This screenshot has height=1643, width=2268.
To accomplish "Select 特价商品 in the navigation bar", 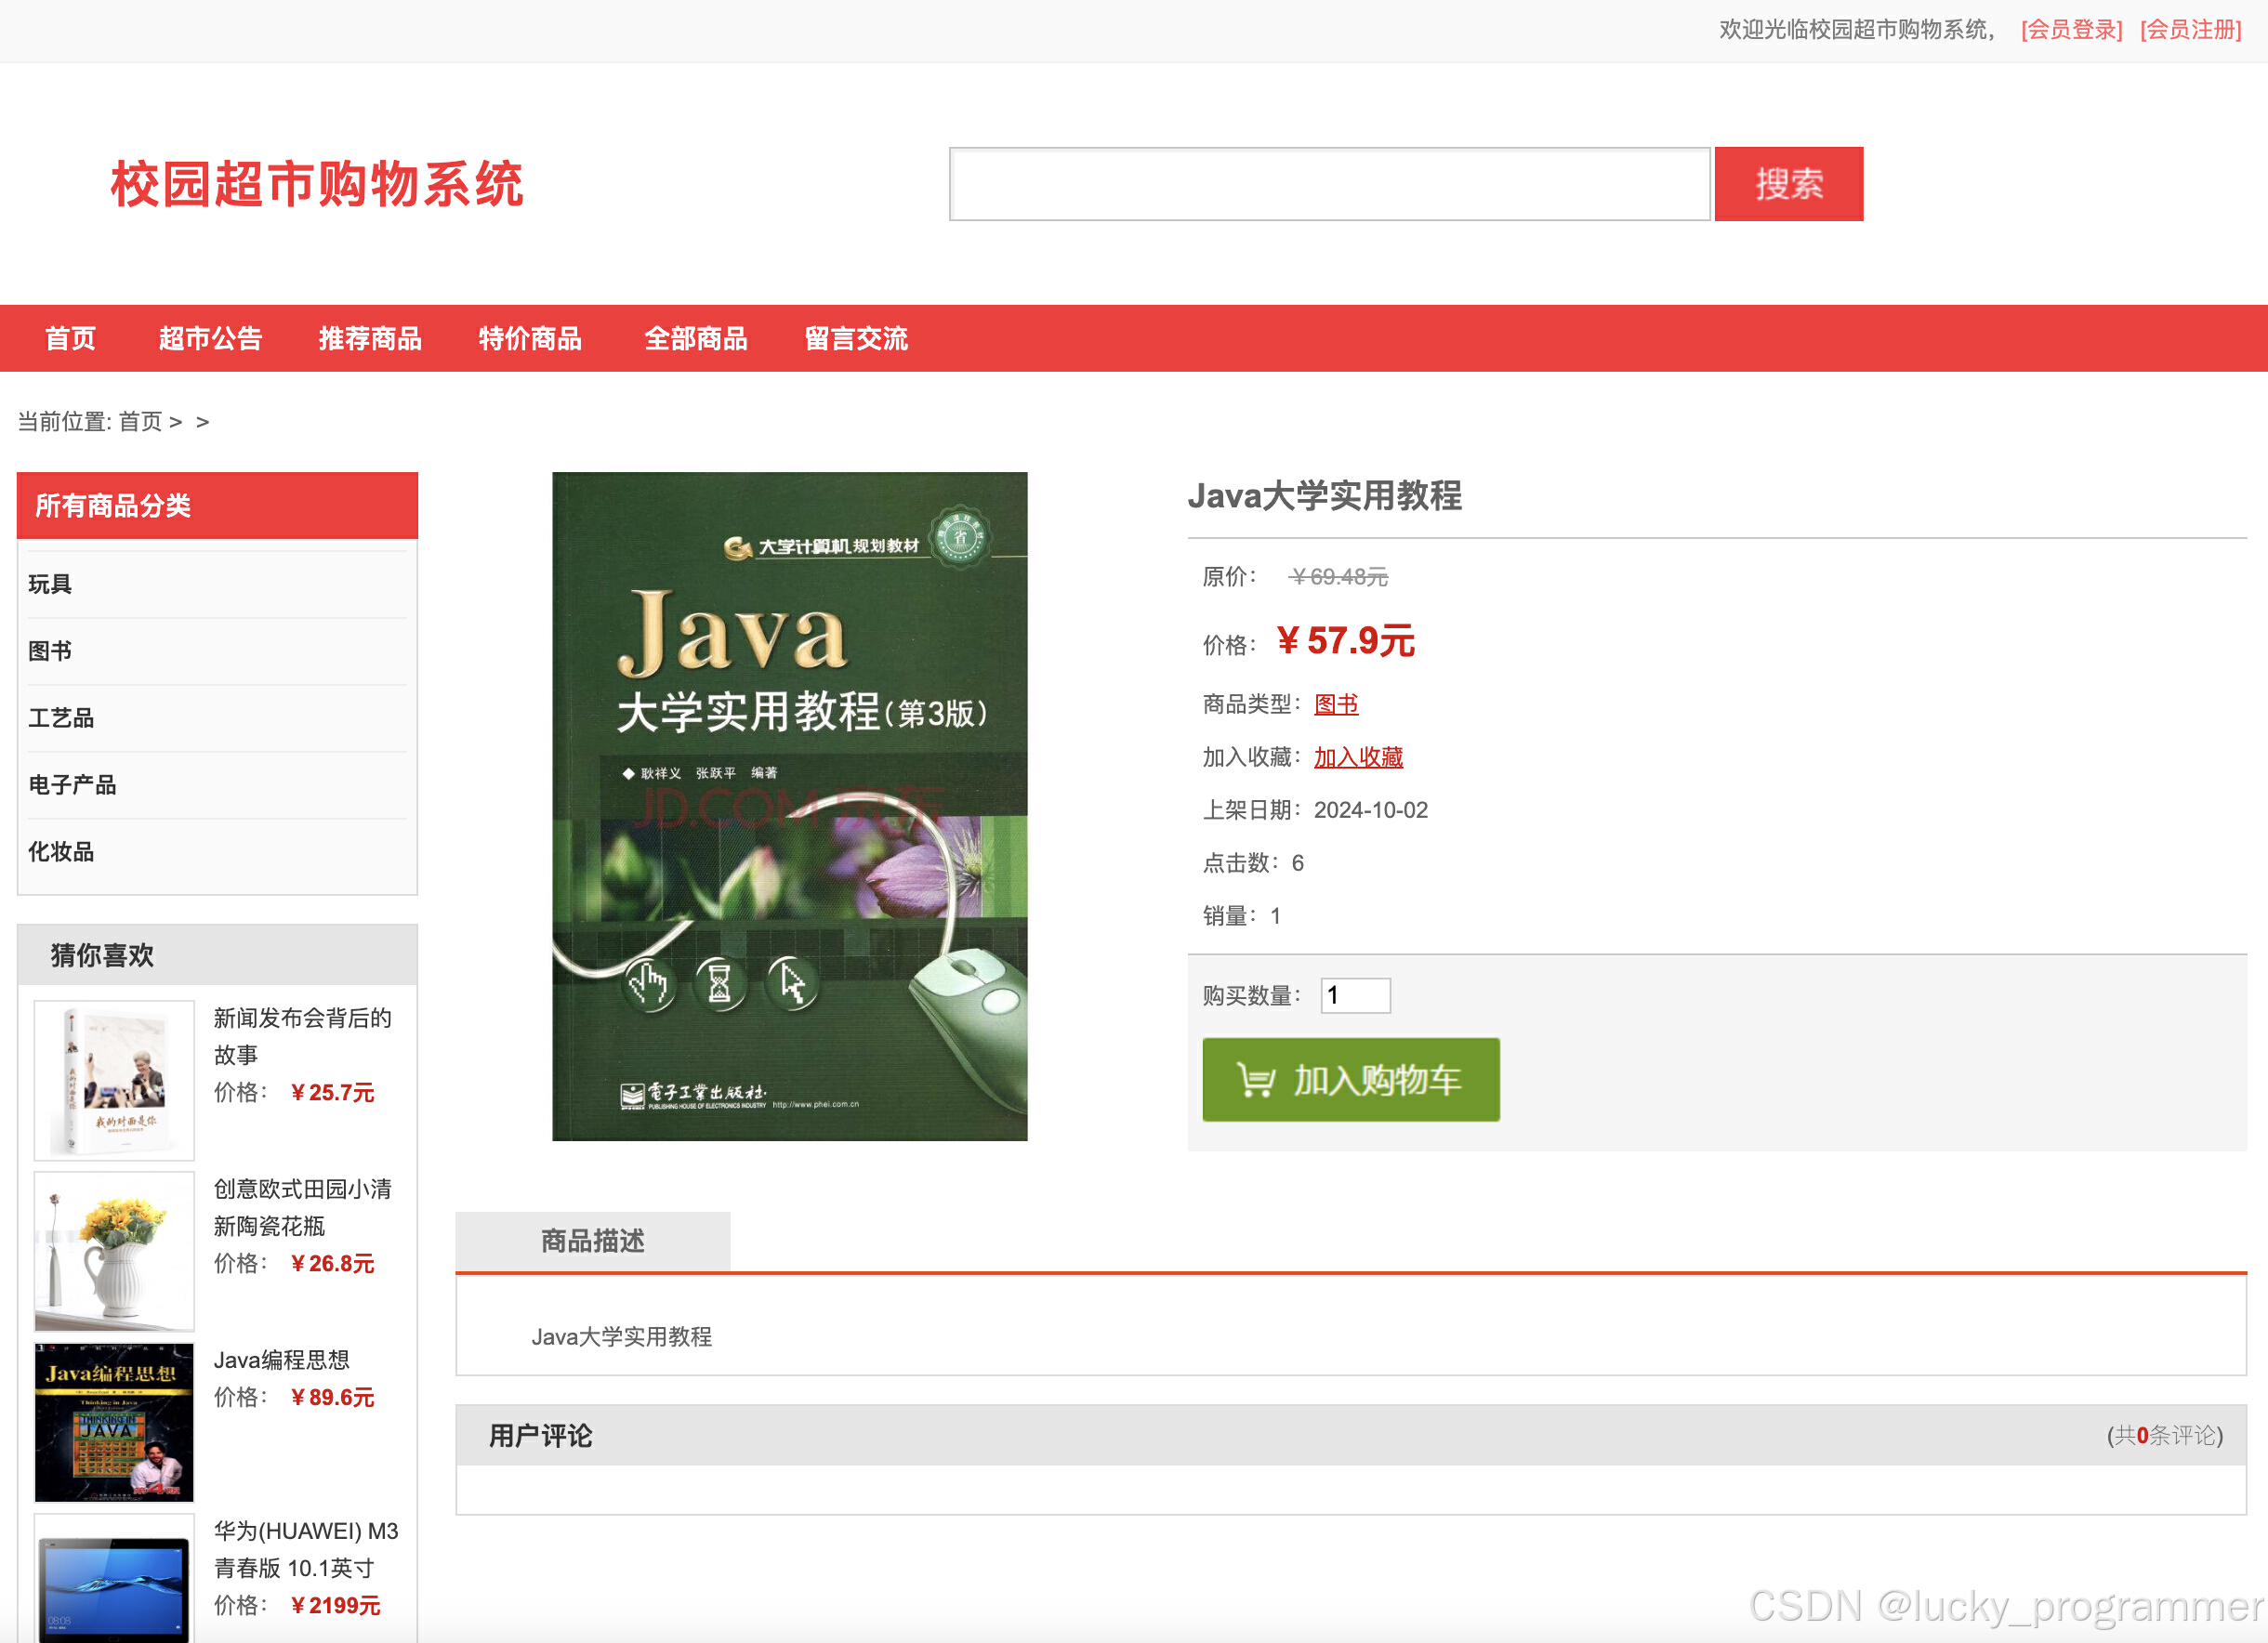I will [x=530, y=339].
